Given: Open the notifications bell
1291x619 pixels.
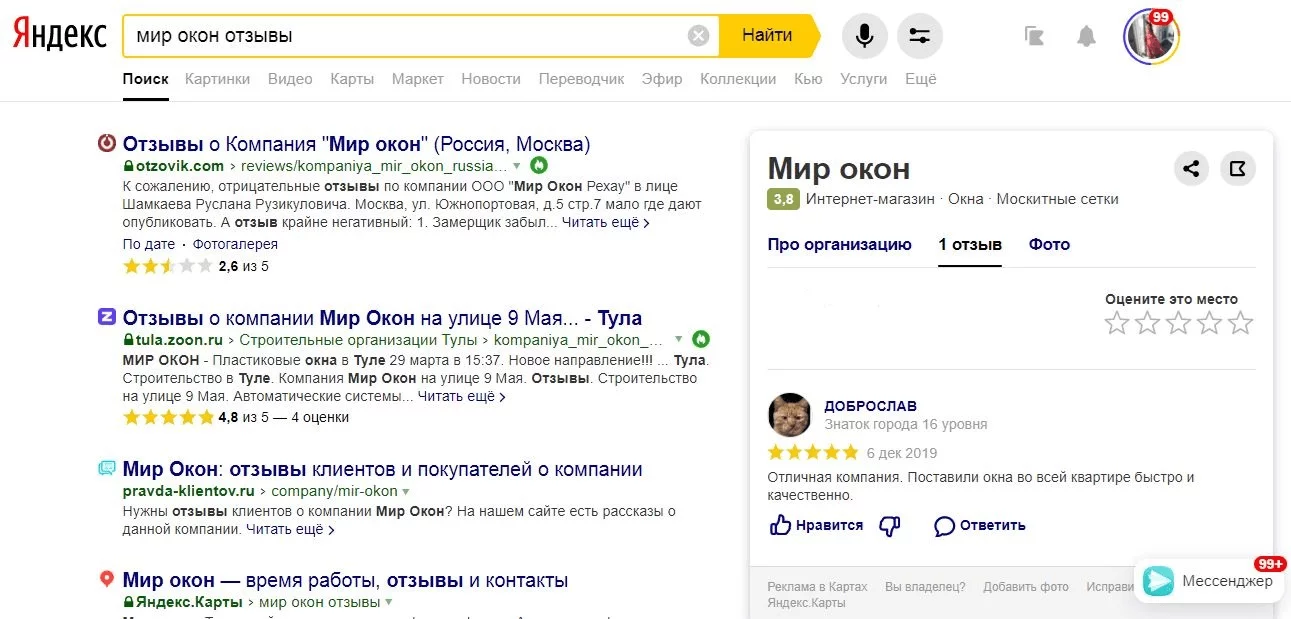Looking at the screenshot, I should point(1086,36).
